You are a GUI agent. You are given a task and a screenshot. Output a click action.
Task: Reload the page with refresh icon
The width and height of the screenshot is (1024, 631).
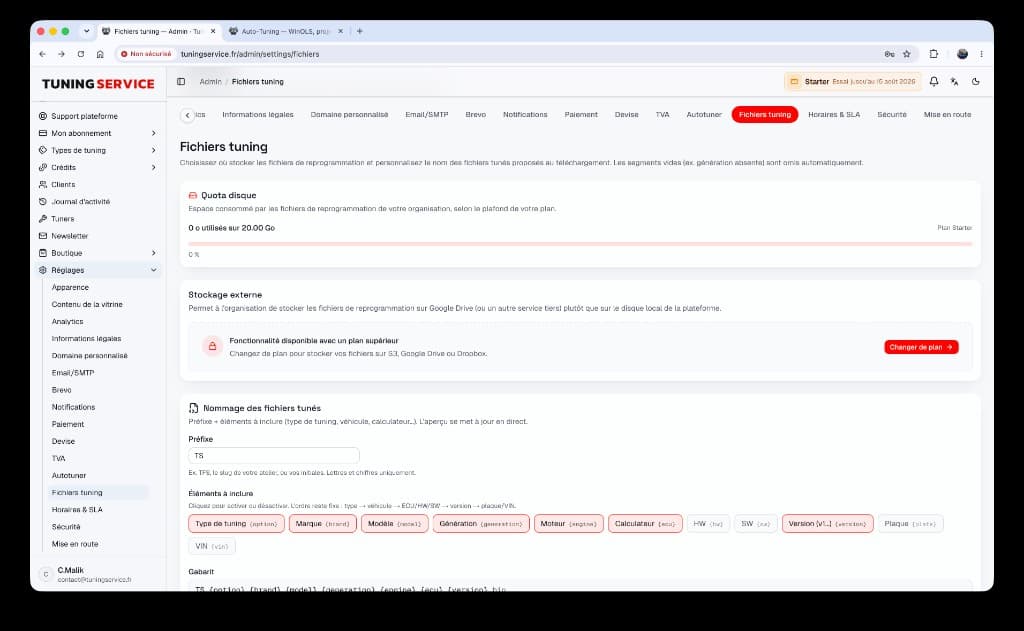[x=81, y=54]
